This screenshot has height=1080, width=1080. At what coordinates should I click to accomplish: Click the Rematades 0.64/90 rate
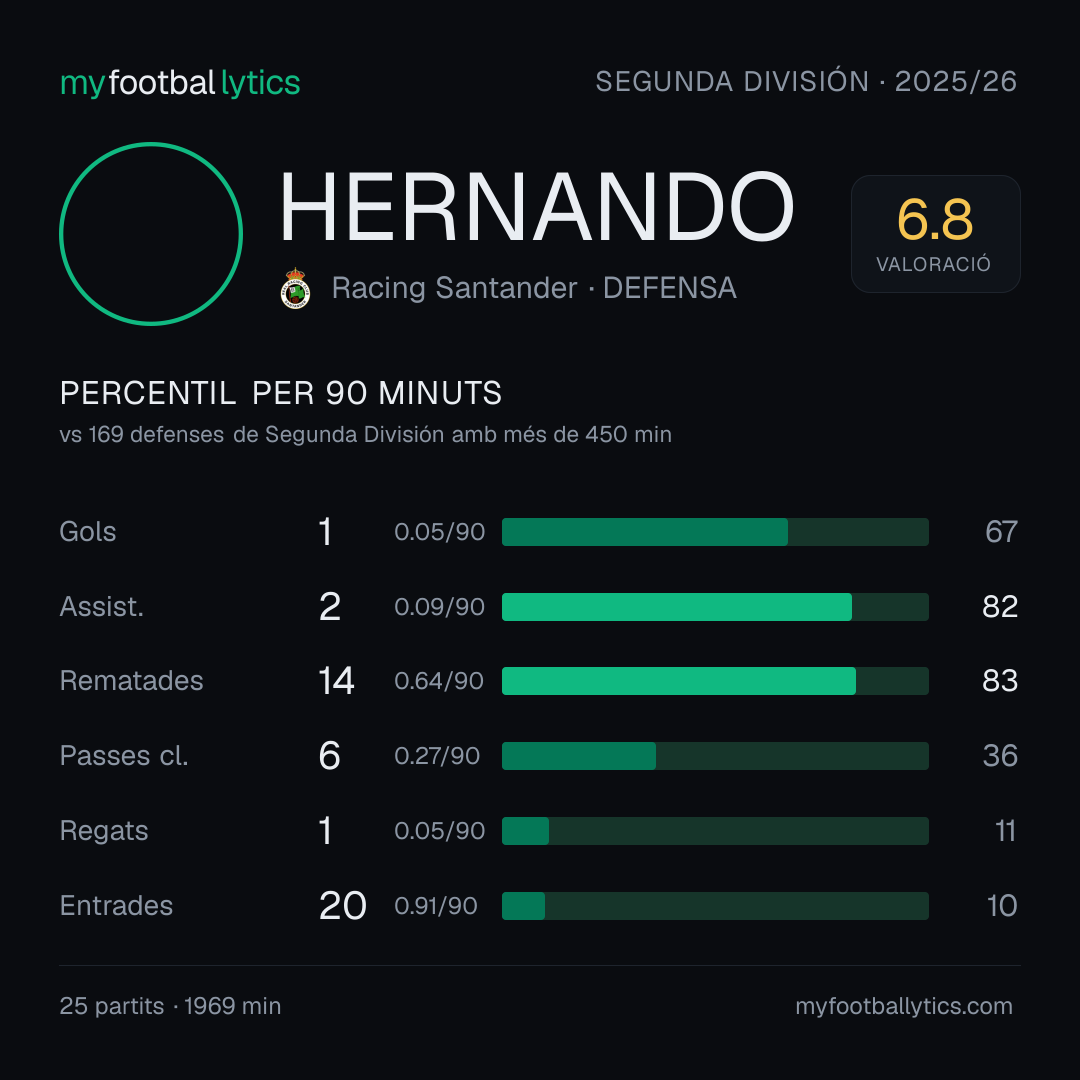click(439, 681)
